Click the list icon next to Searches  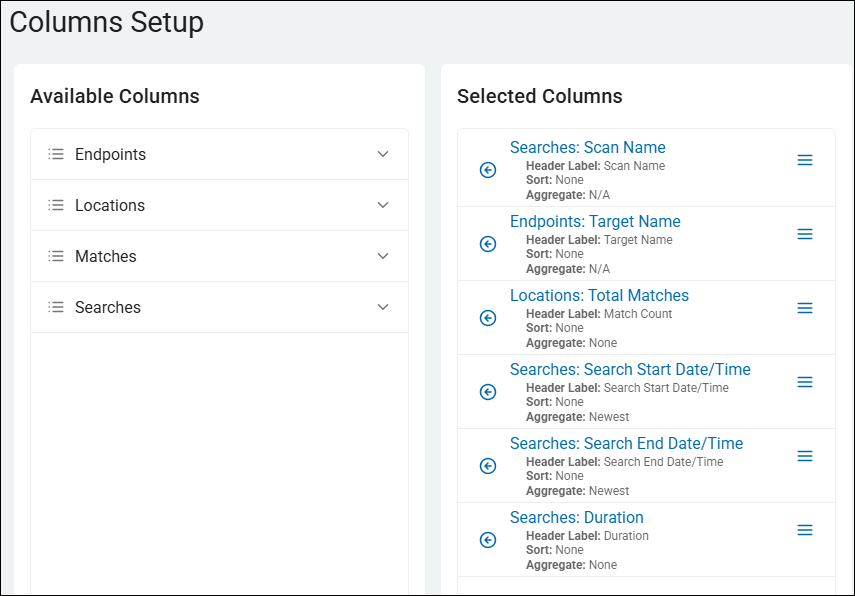coord(56,307)
